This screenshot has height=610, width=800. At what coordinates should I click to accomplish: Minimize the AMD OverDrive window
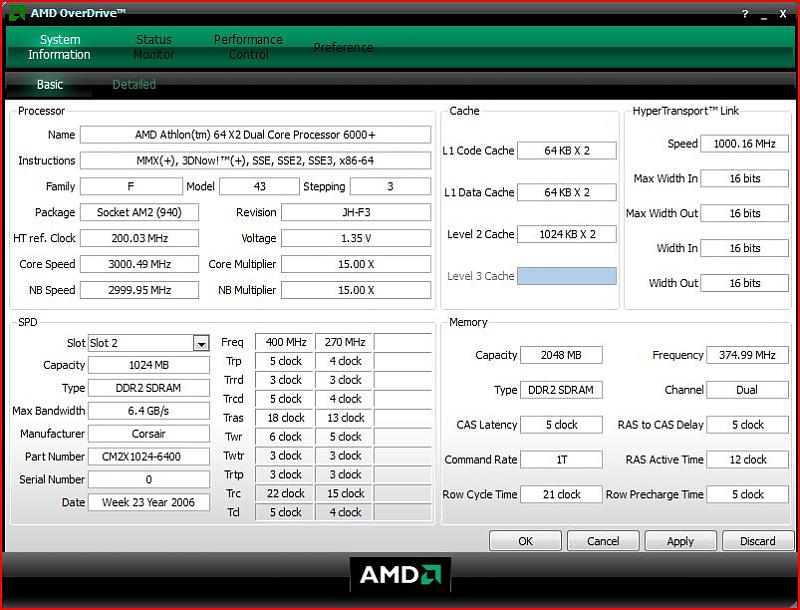pyautogui.click(x=764, y=15)
